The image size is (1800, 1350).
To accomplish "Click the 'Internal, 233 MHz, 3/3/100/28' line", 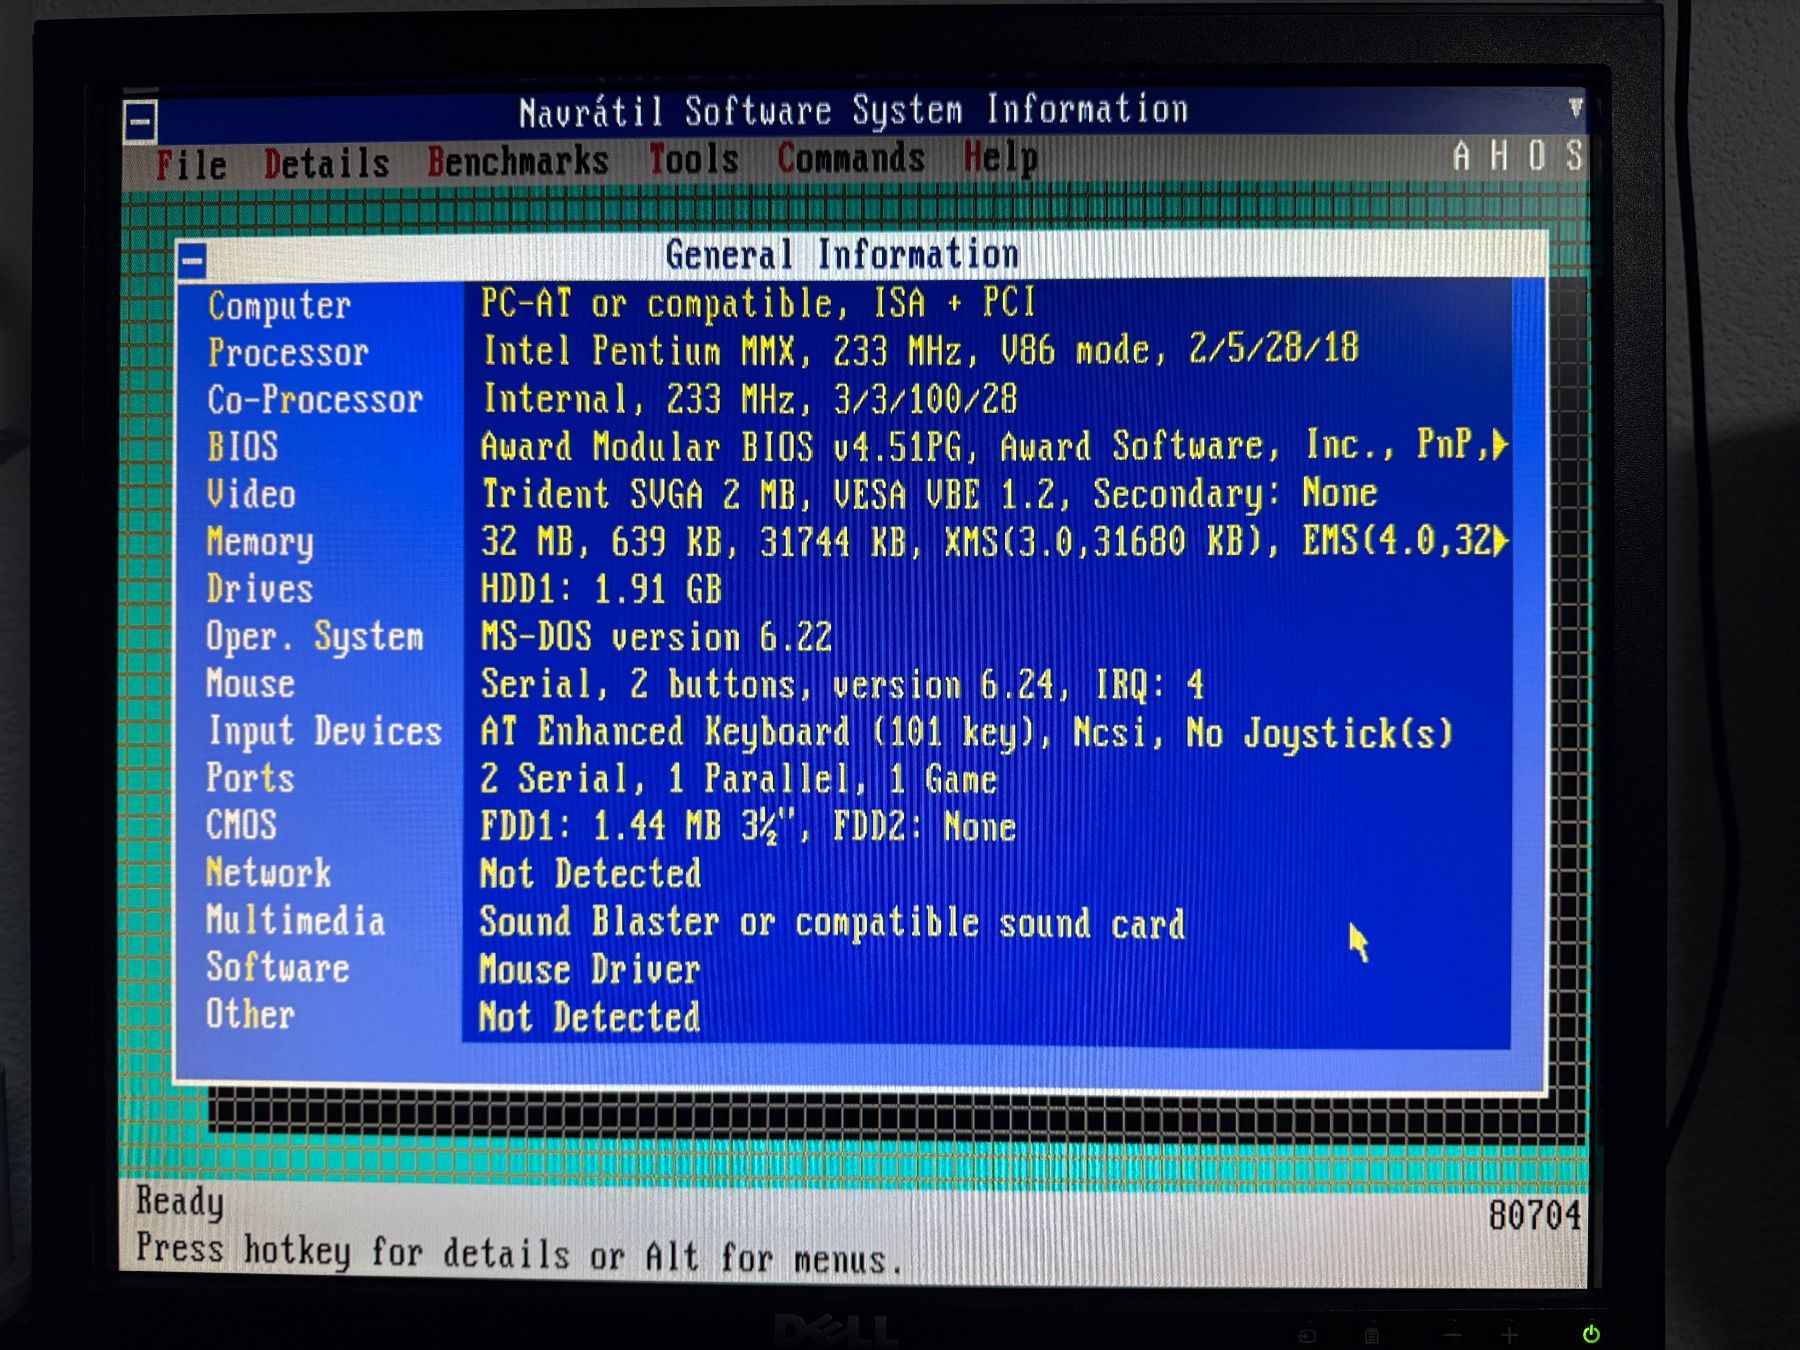I will click(x=750, y=399).
